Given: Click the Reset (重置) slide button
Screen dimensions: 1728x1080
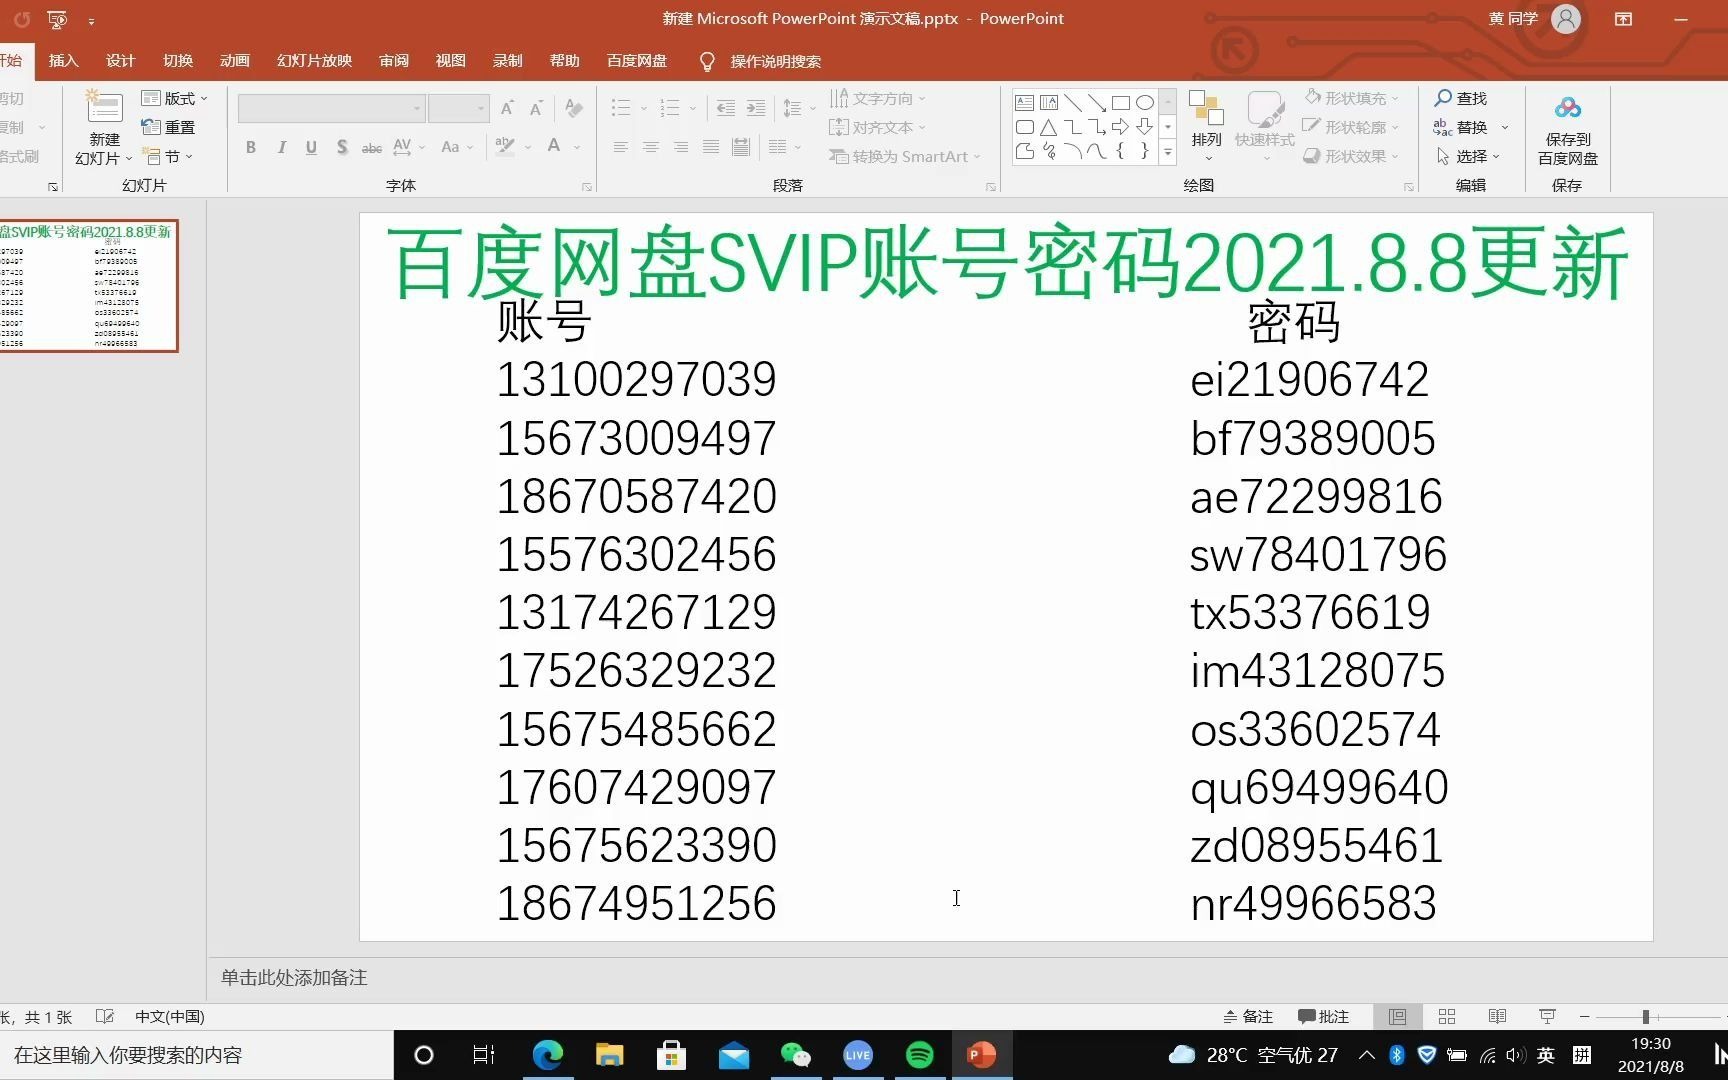Looking at the screenshot, I should 168,127.
